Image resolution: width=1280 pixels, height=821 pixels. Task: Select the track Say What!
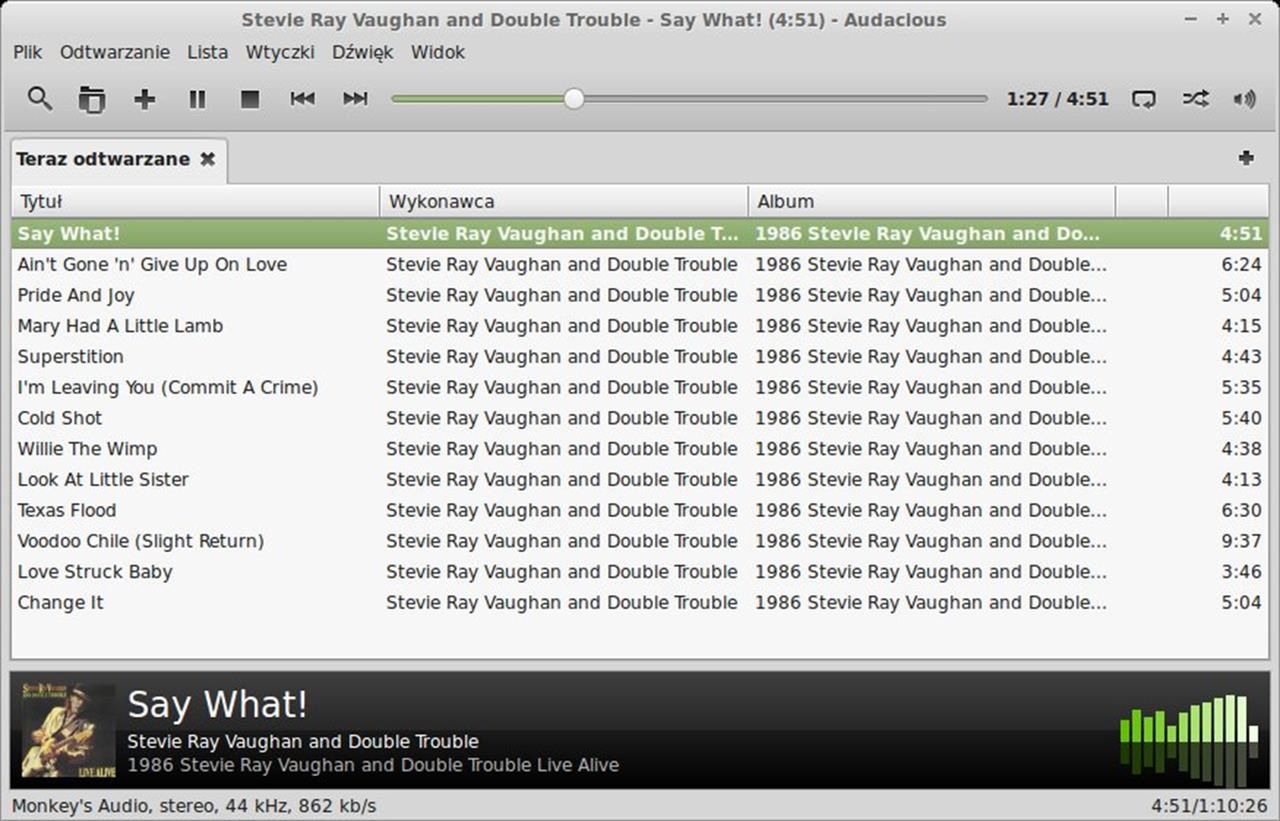point(640,234)
